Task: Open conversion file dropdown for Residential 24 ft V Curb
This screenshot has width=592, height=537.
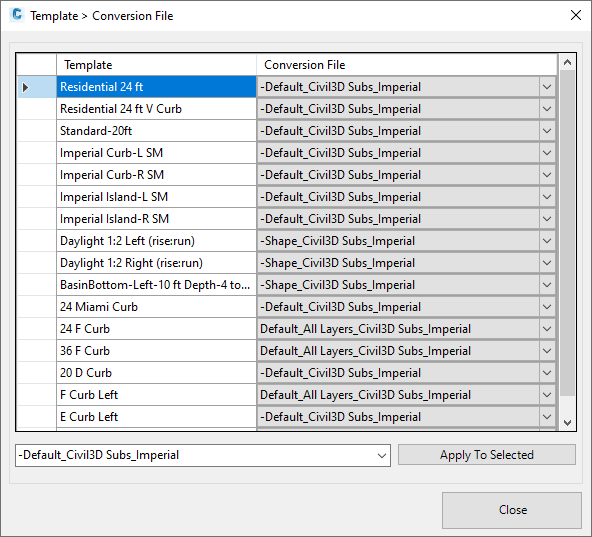Action: coord(547,109)
